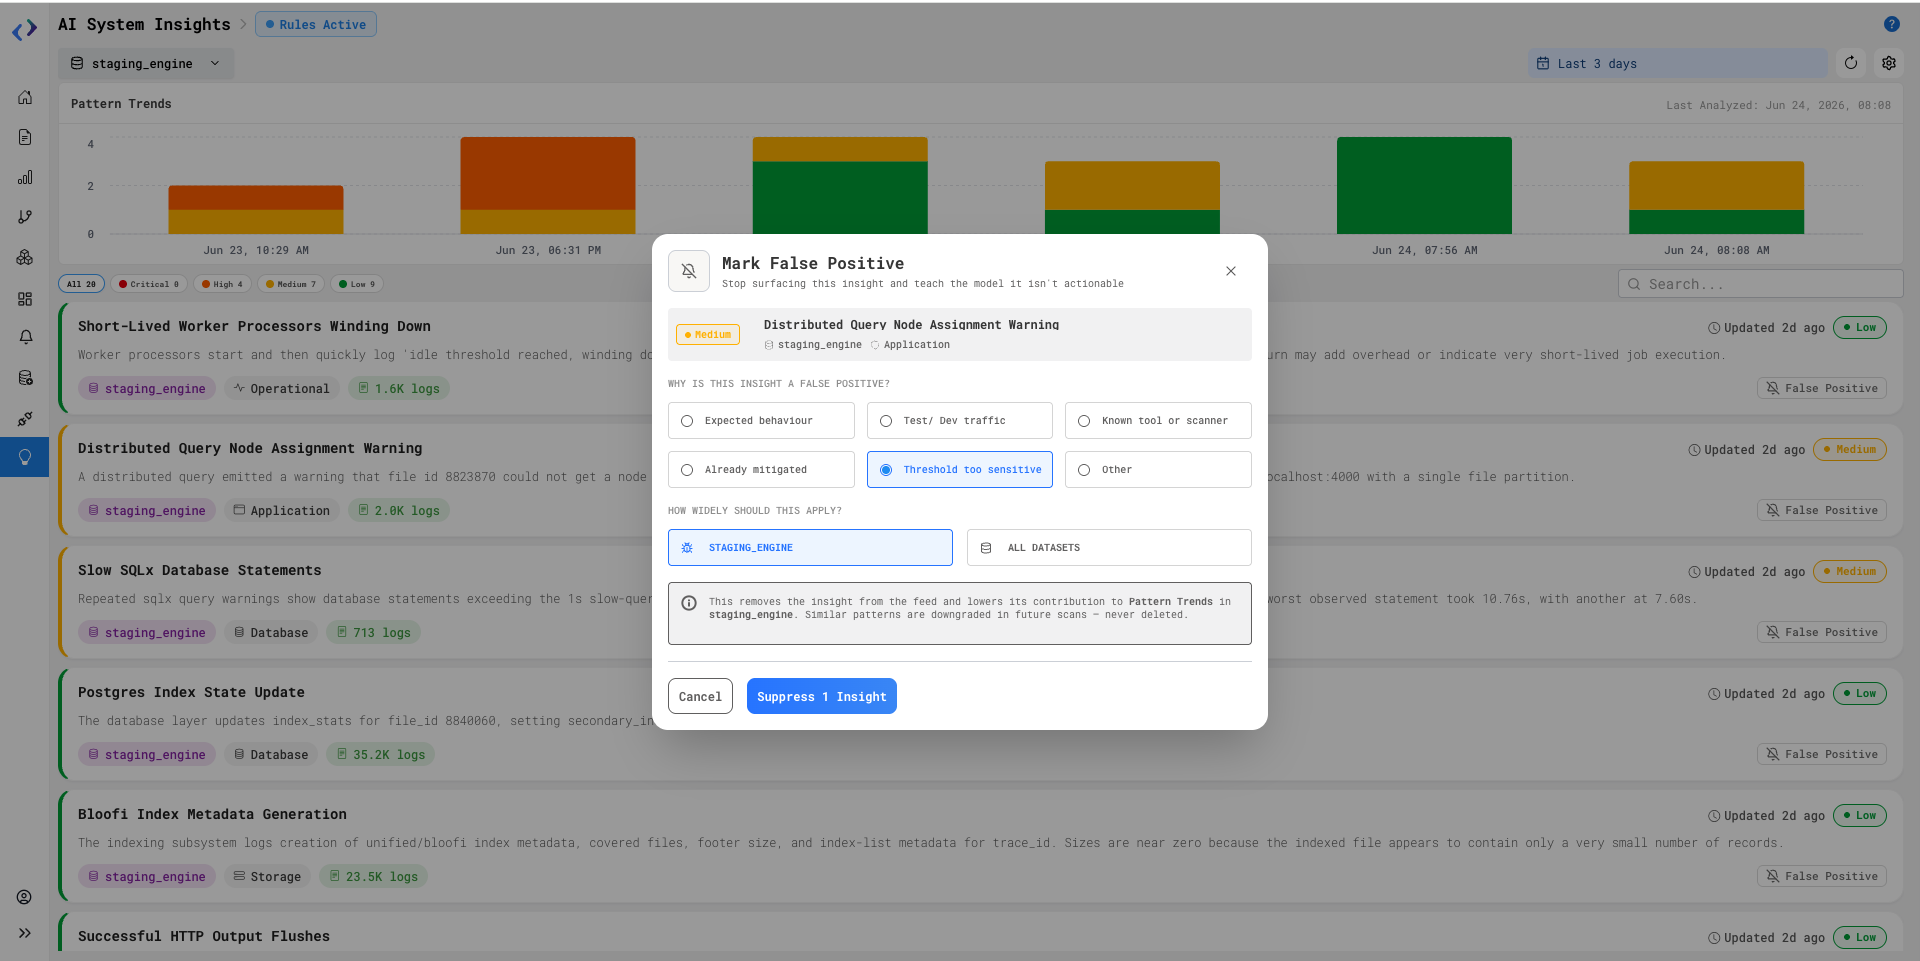Open the Successful HTTP Output Flushes insight

point(204,936)
